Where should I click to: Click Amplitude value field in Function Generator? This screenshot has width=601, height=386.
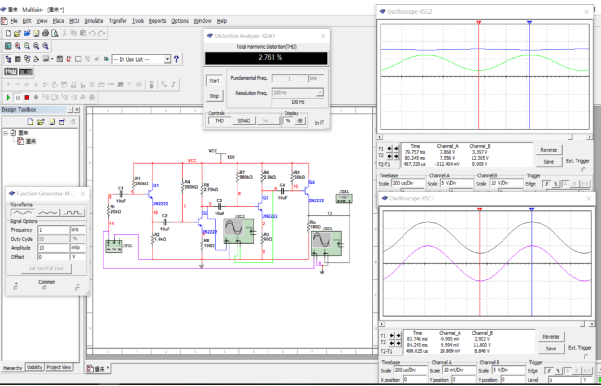pyautogui.click(x=53, y=248)
